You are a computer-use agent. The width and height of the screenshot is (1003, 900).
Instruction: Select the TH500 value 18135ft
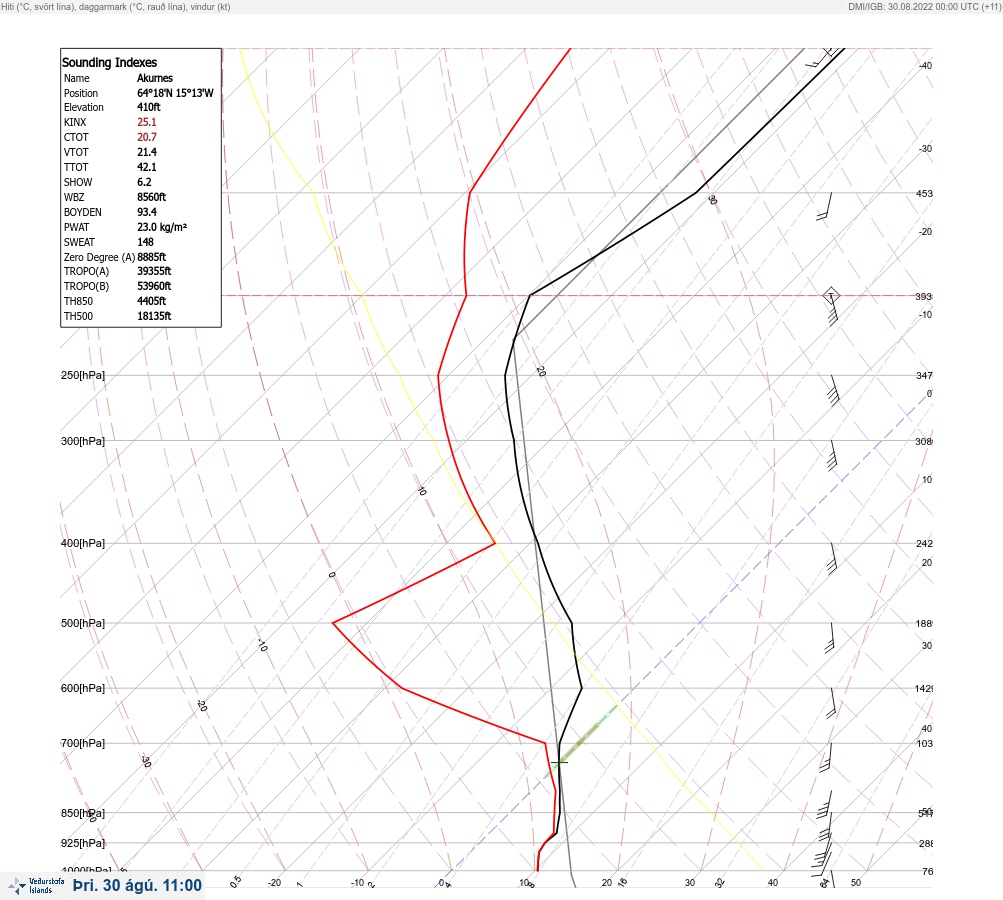(154, 316)
